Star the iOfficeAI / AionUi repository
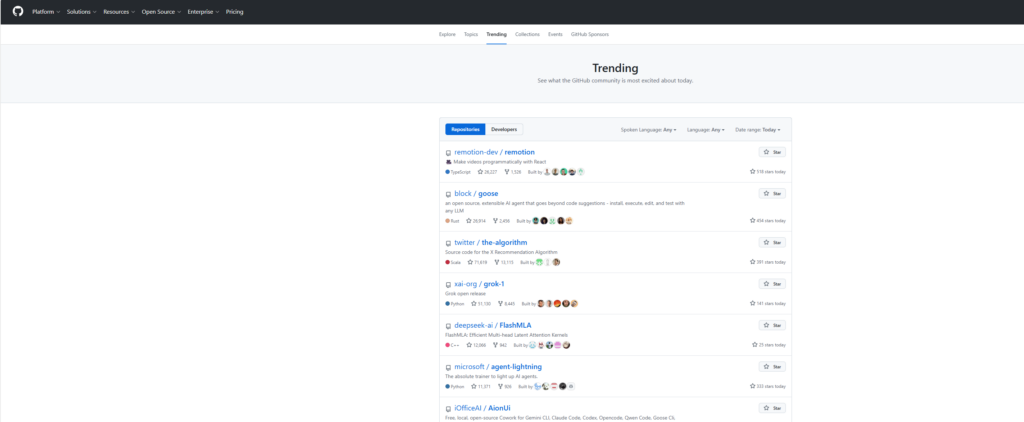This screenshot has width=1024, height=422. pyautogui.click(x=772, y=408)
